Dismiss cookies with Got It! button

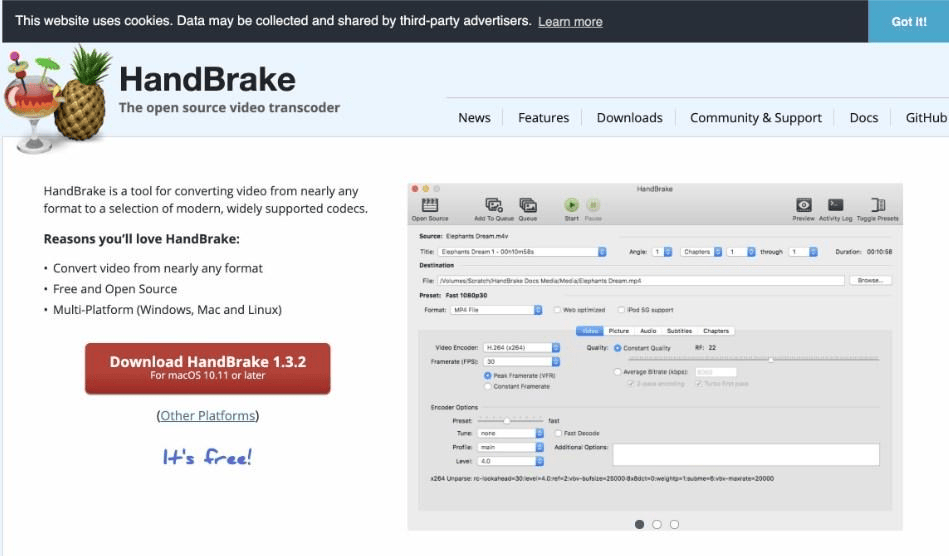tap(908, 21)
